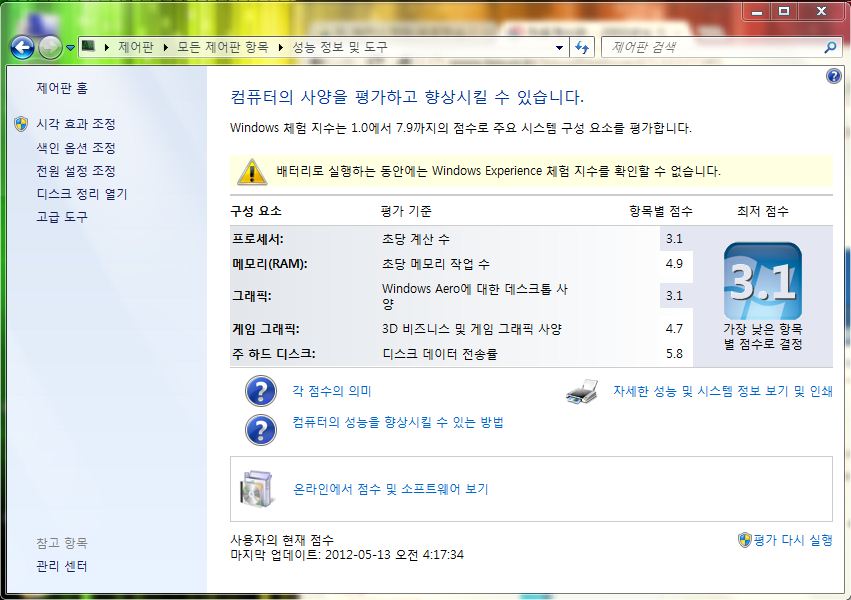The height and width of the screenshot is (600, 851).
Task: Select the 주 하드 디스크: row label
Action: [274, 354]
